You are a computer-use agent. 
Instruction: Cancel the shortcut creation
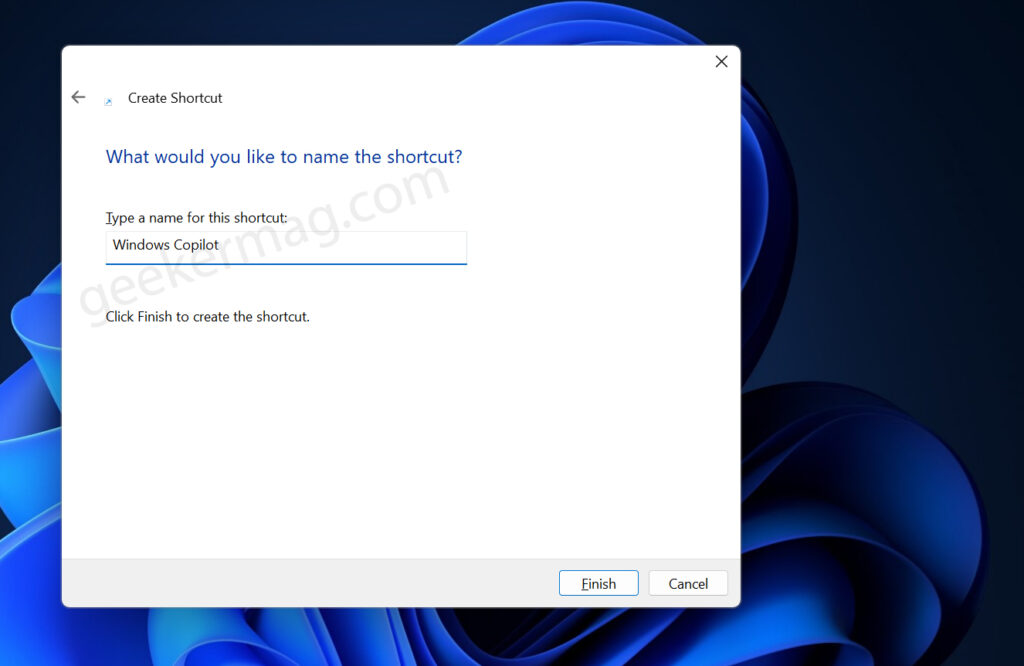coord(688,583)
